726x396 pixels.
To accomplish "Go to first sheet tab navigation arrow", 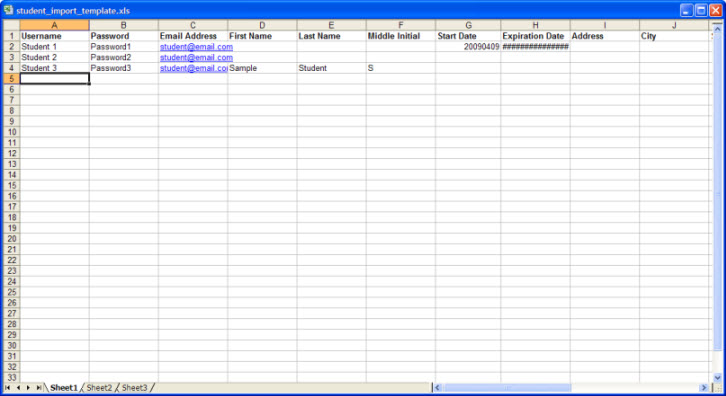I will 7,388.
